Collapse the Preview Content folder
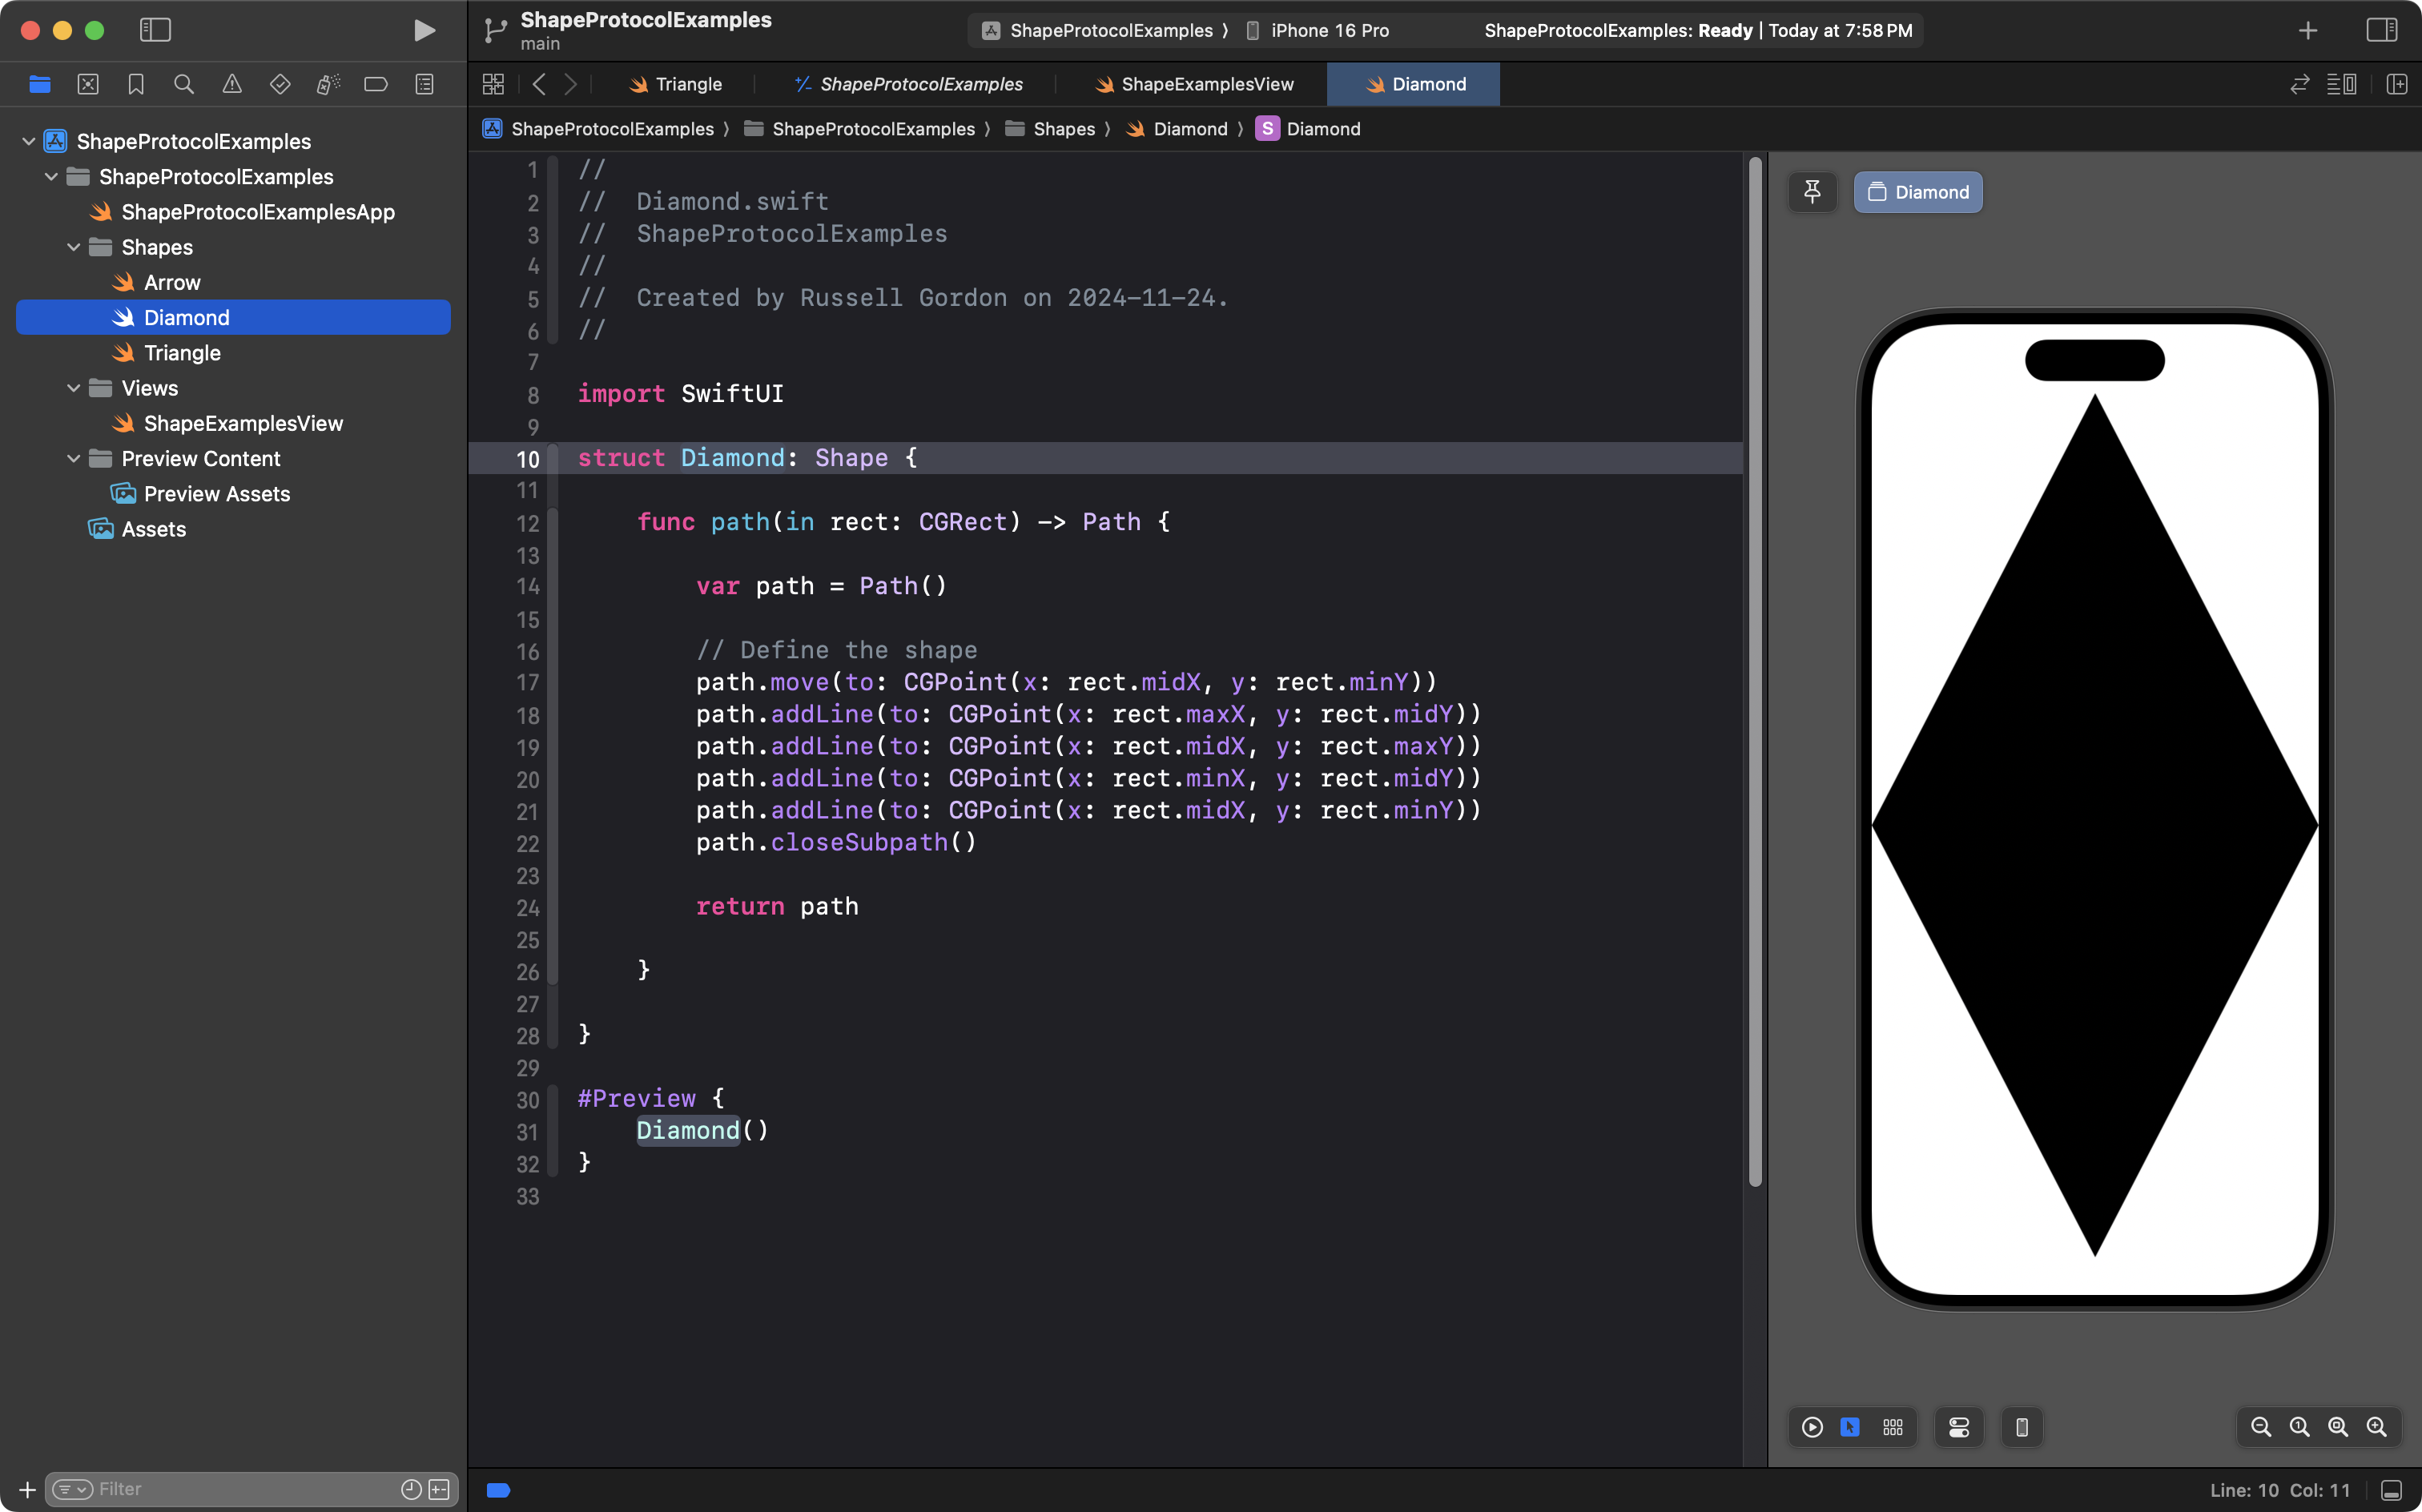Image resolution: width=2422 pixels, height=1512 pixels. click(x=73, y=458)
